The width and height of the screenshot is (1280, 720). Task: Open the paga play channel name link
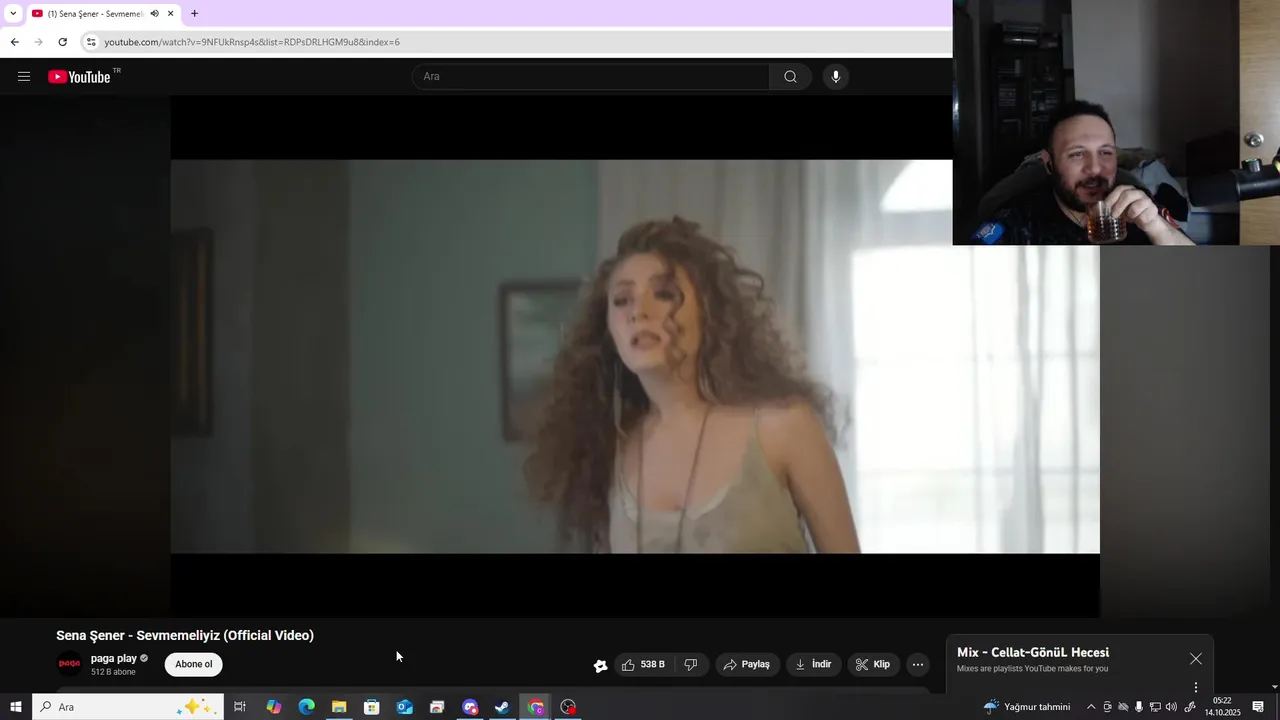(x=114, y=658)
